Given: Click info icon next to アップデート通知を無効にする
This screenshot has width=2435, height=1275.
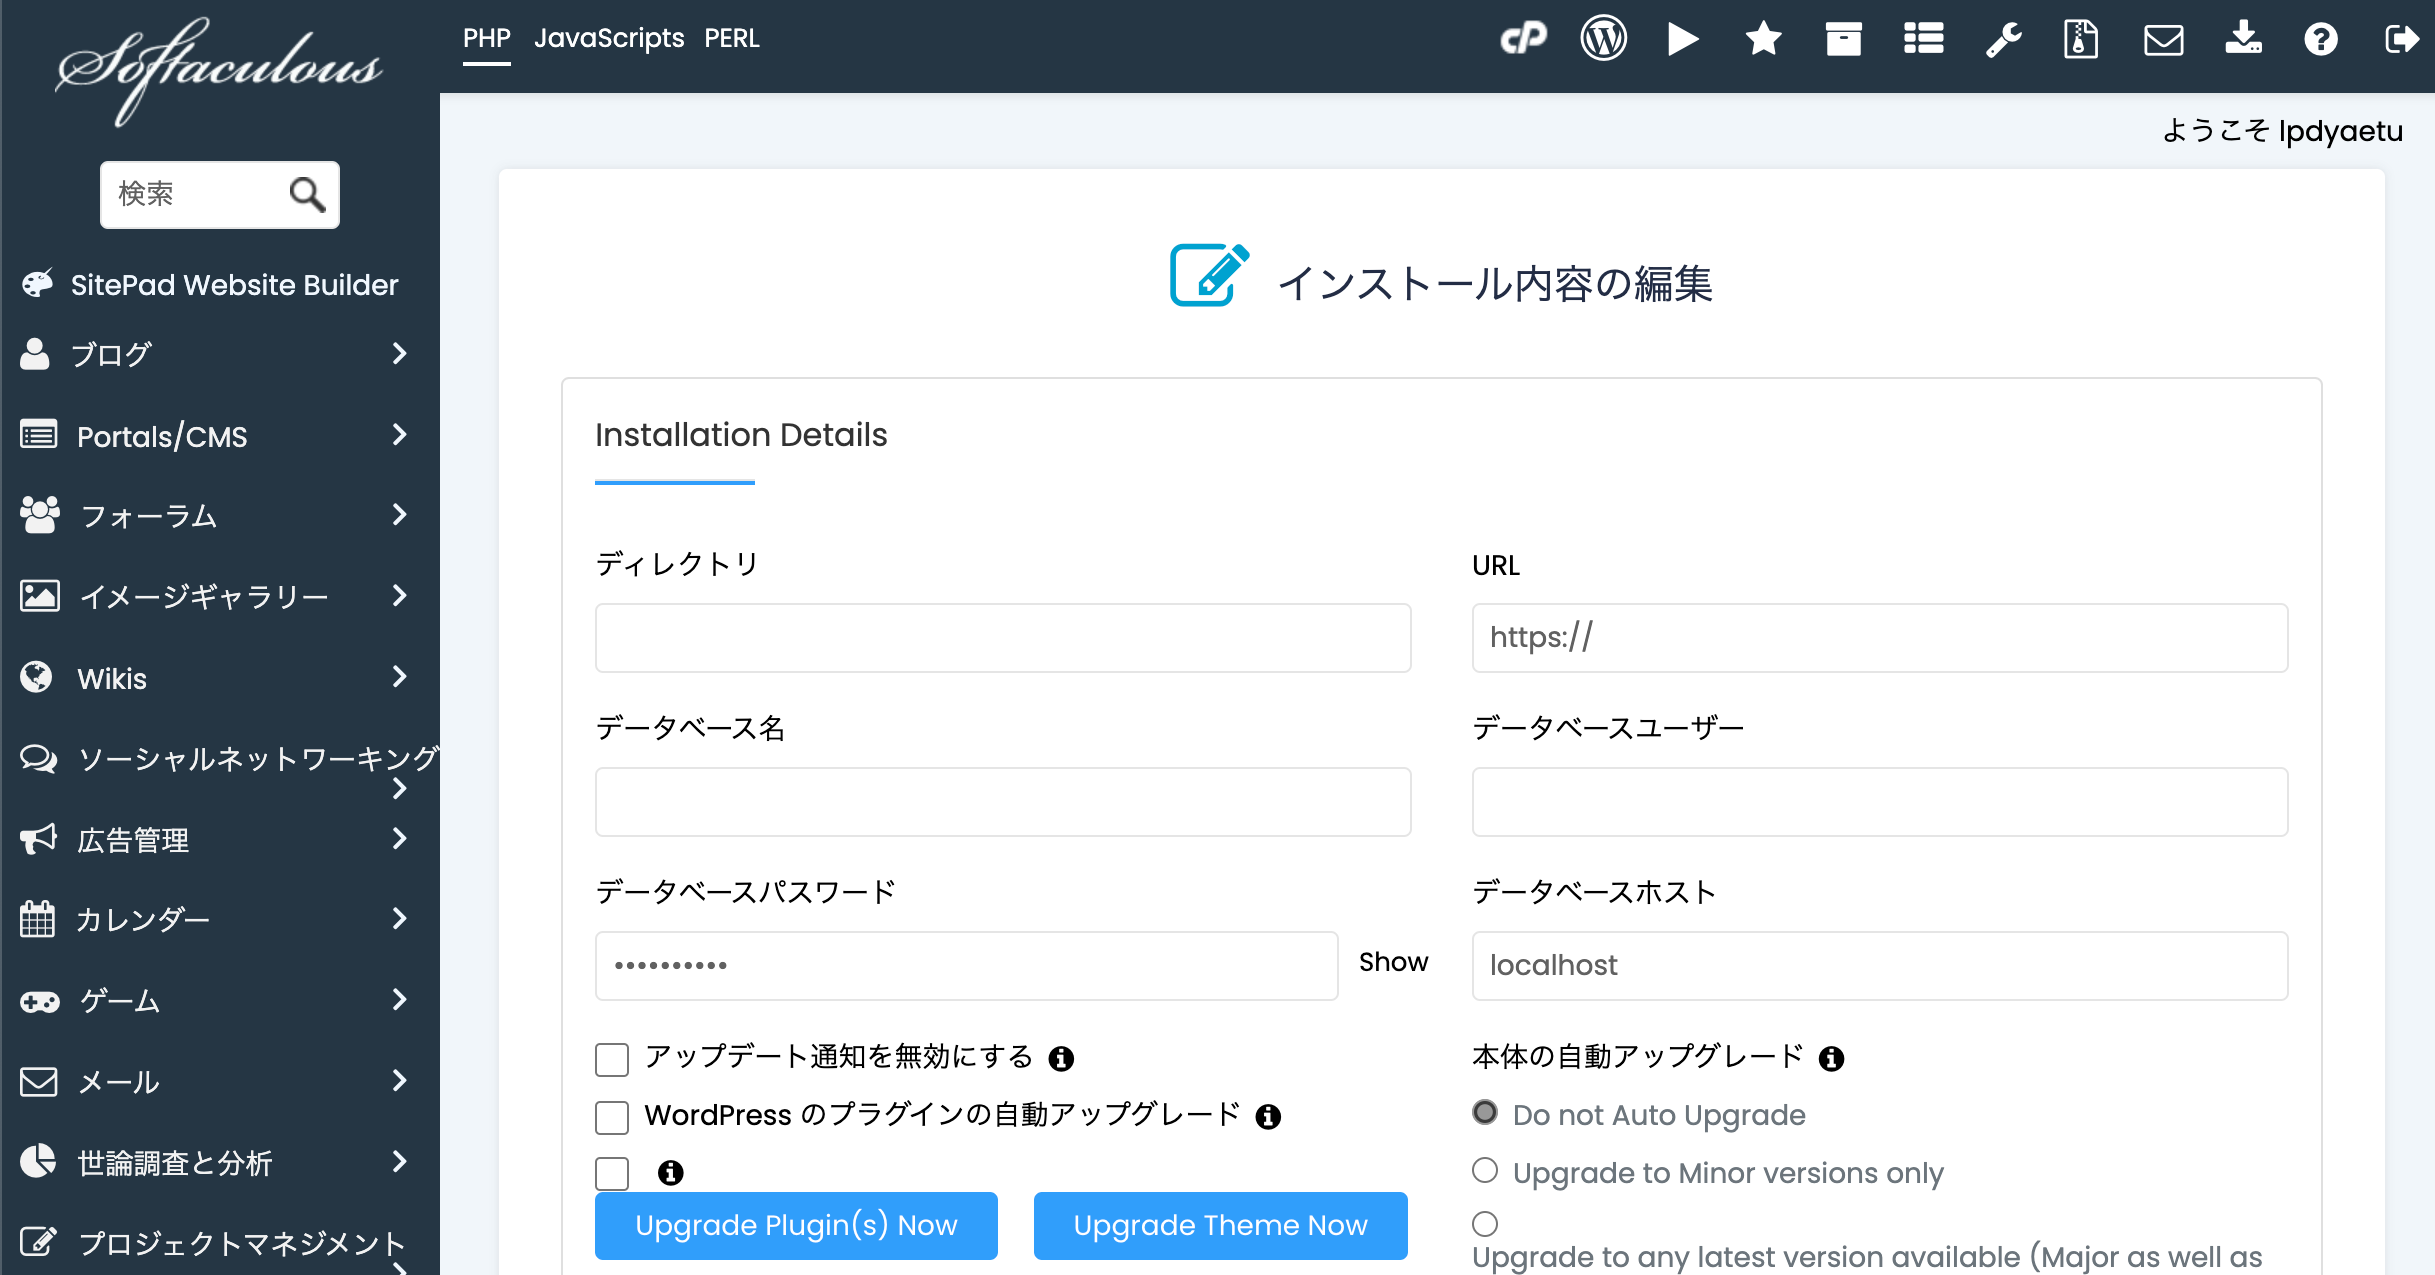Looking at the screenshot, I should [1061, 1058].
